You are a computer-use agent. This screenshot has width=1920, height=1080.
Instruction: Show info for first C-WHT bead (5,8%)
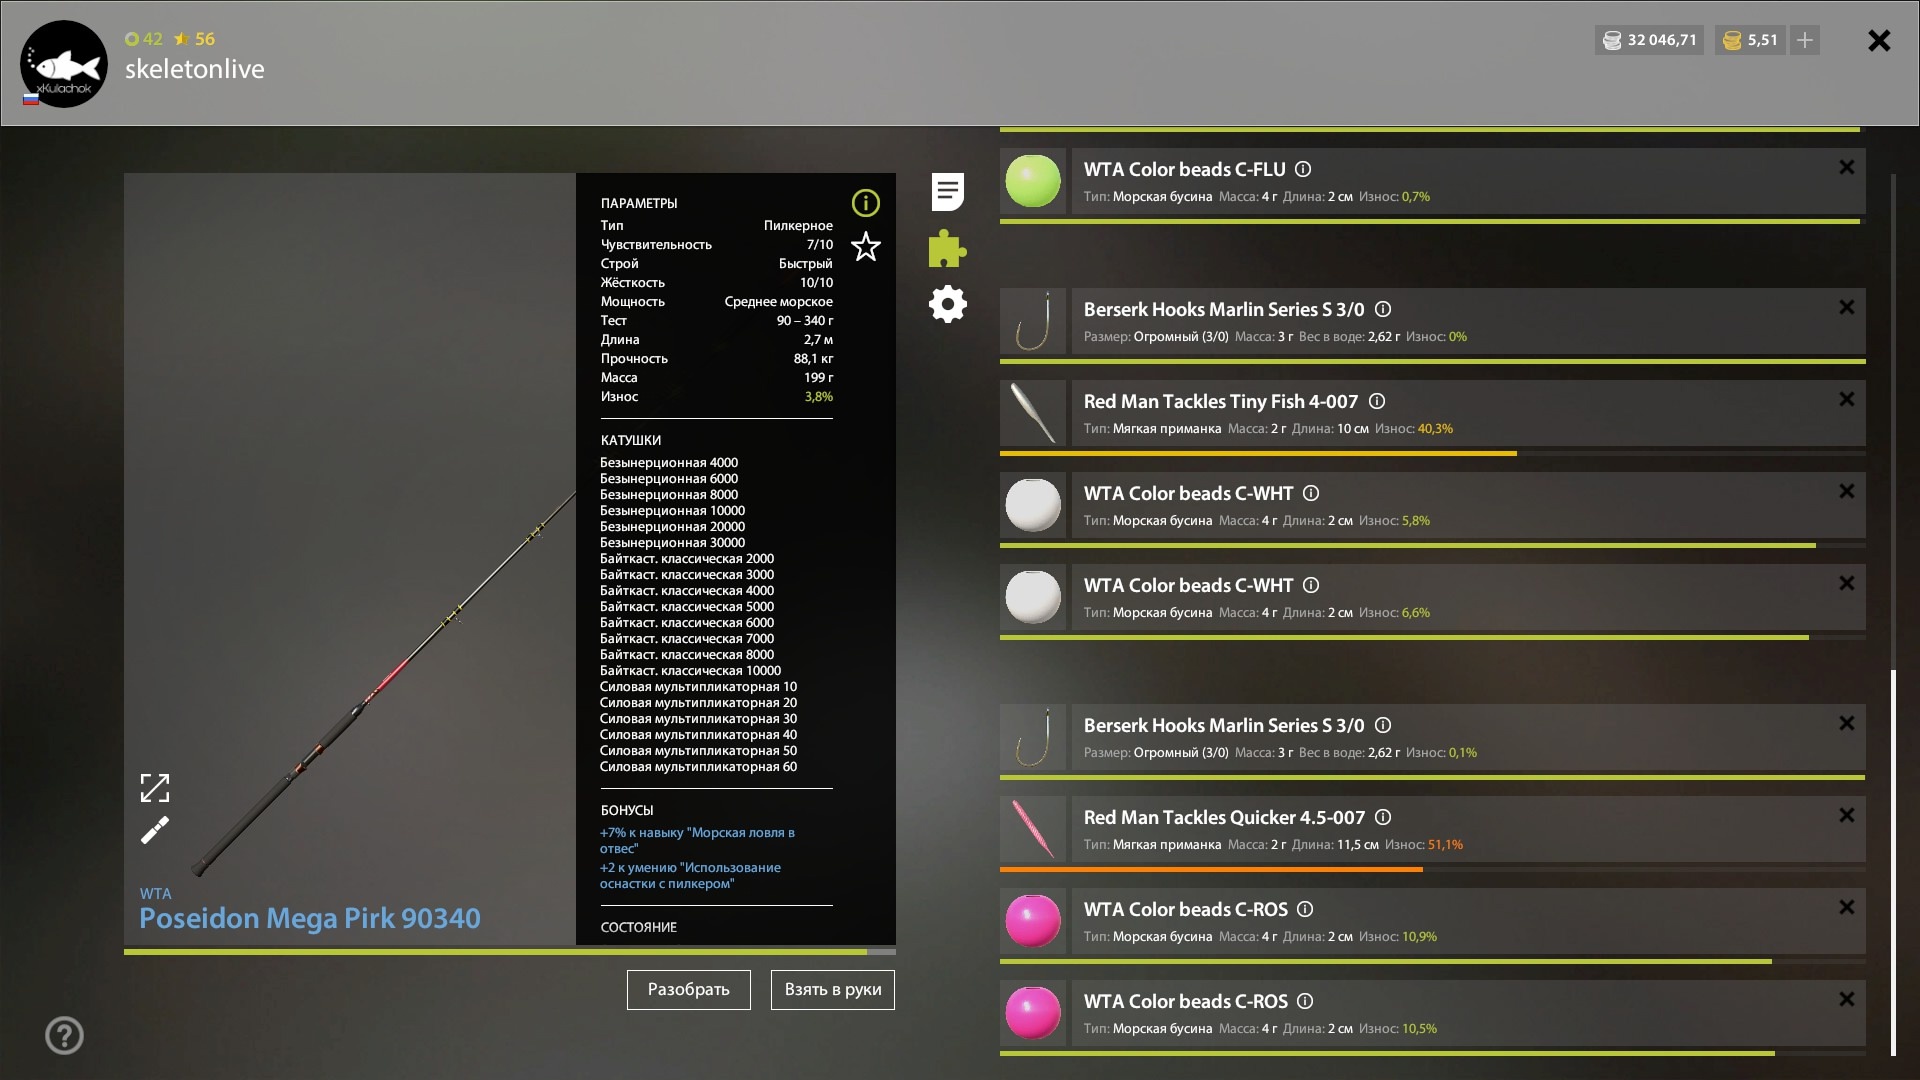pos(1310,493)
